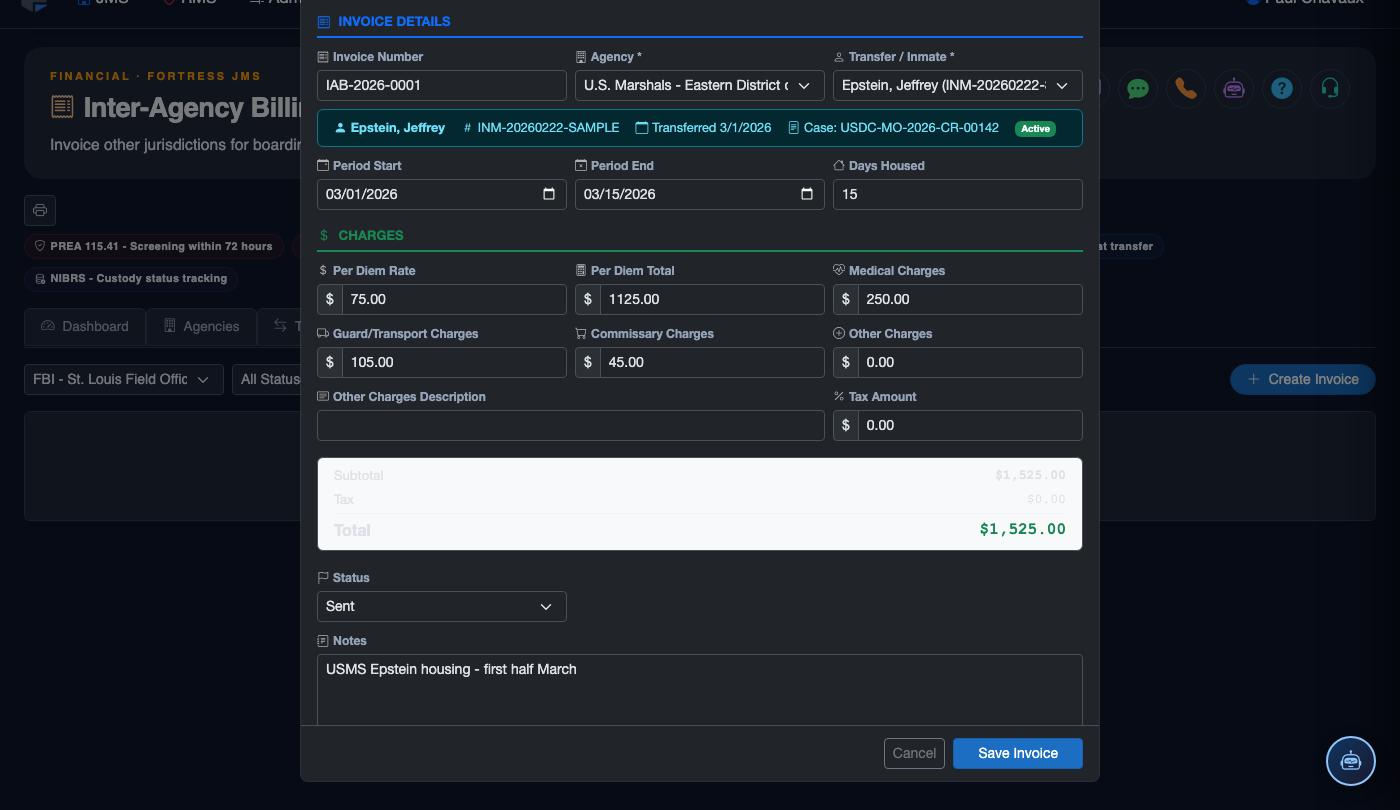Cancel the invoice dialog
Viewport: 1400px width, 810px height.
(x=914, y=753)
